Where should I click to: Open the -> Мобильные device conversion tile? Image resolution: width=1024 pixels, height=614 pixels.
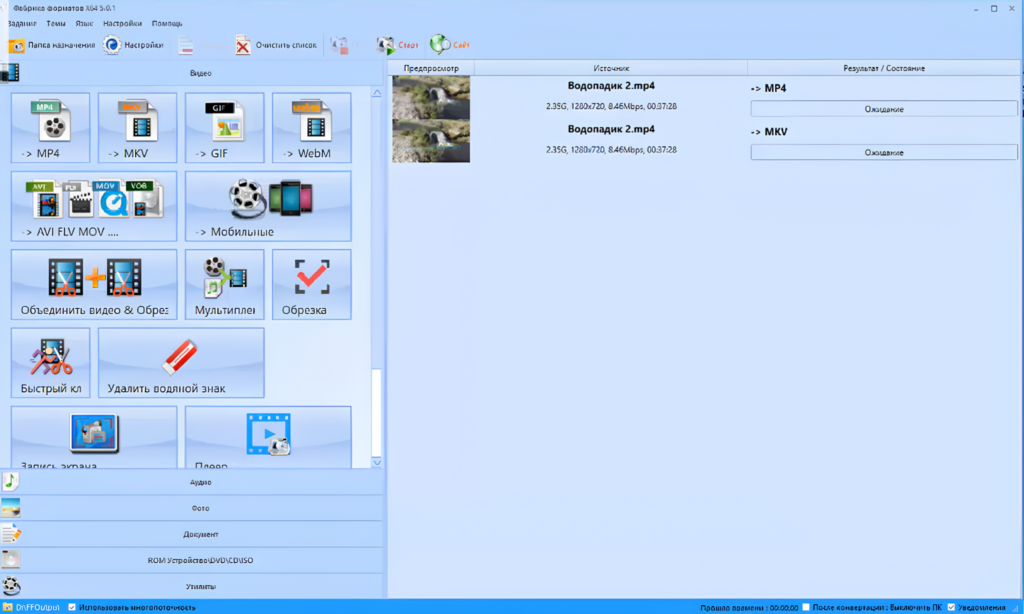tap(268, 206)
